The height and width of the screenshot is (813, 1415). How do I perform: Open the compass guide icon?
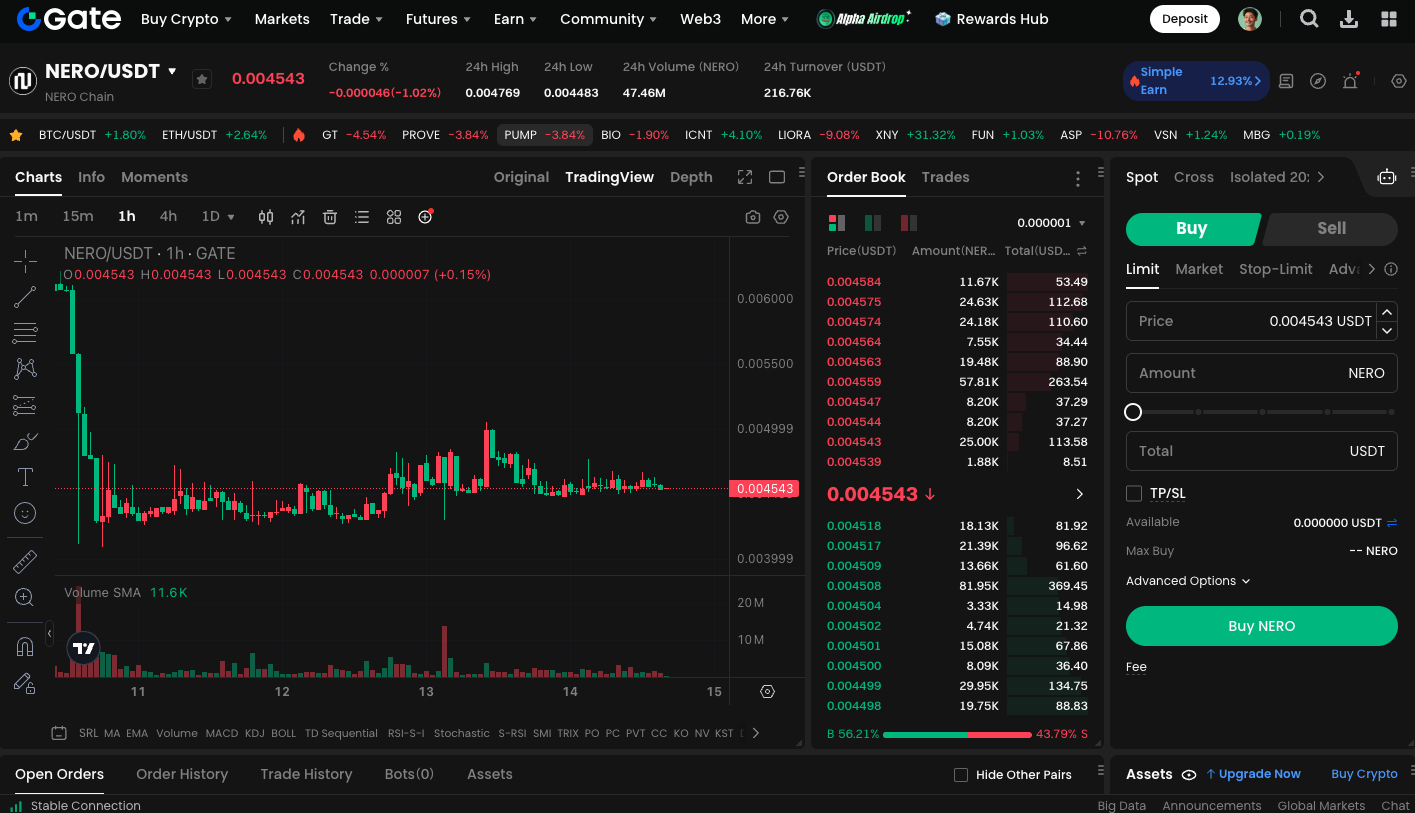coord(1318,81)
